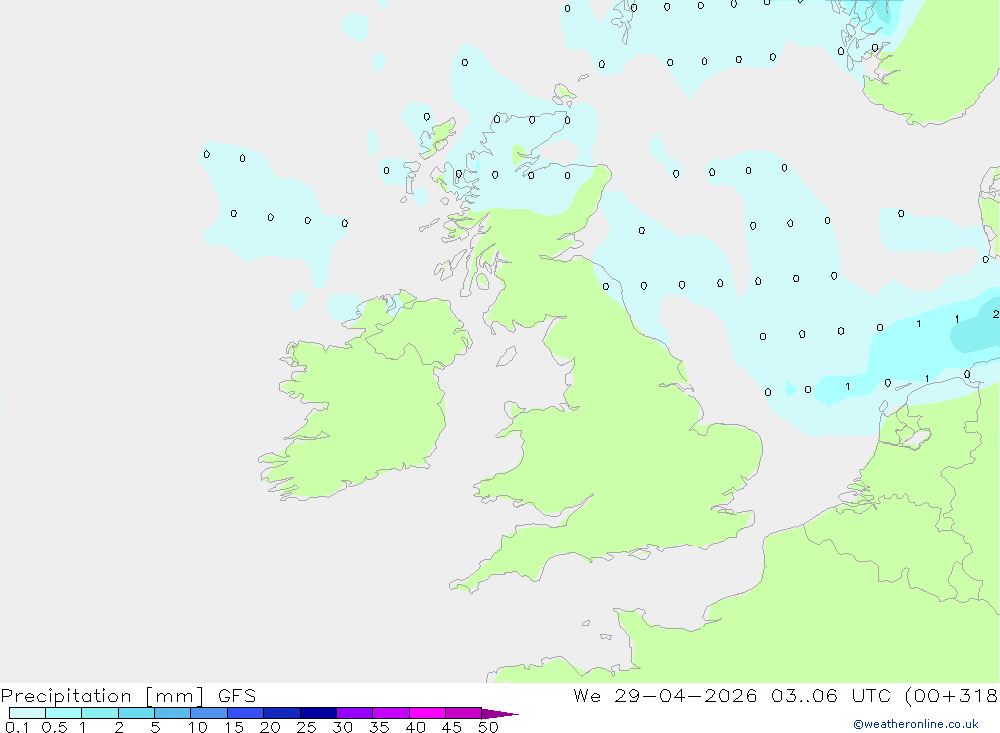Click the '(00+318' forecast offset text
The height and width of the screenshot is (733, 1000).
951,696
